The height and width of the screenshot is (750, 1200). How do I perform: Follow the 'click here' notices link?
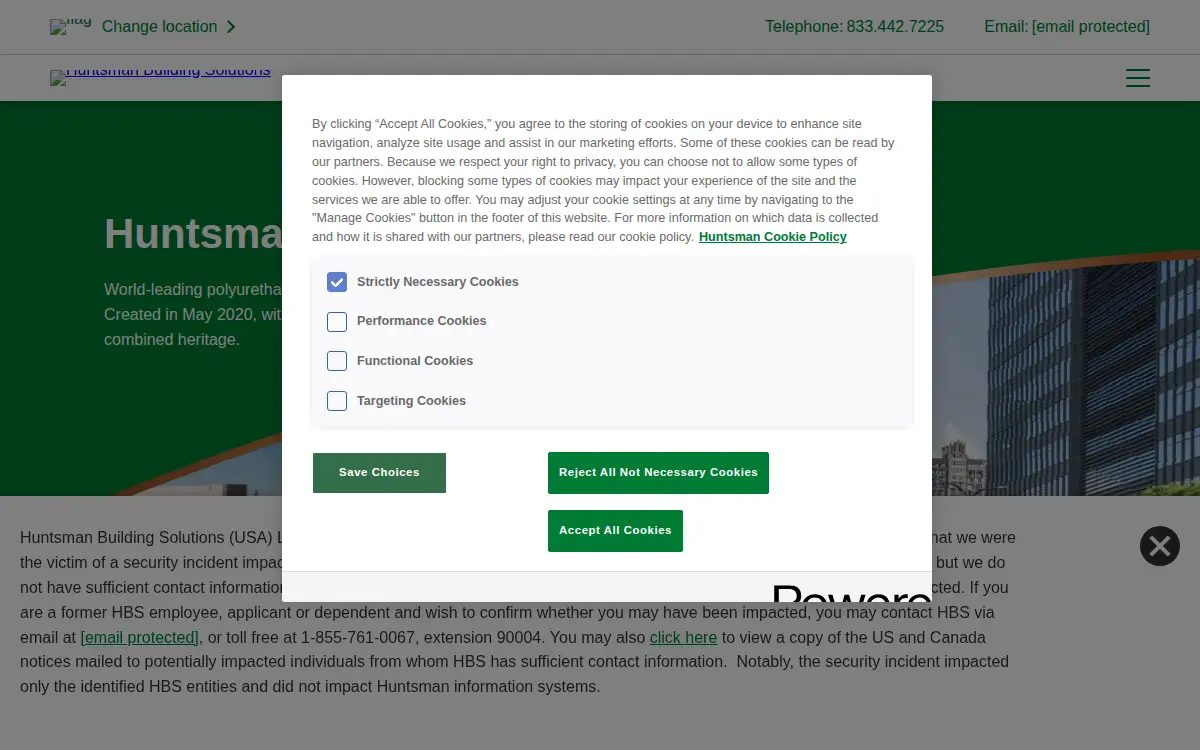coord(683,637)
